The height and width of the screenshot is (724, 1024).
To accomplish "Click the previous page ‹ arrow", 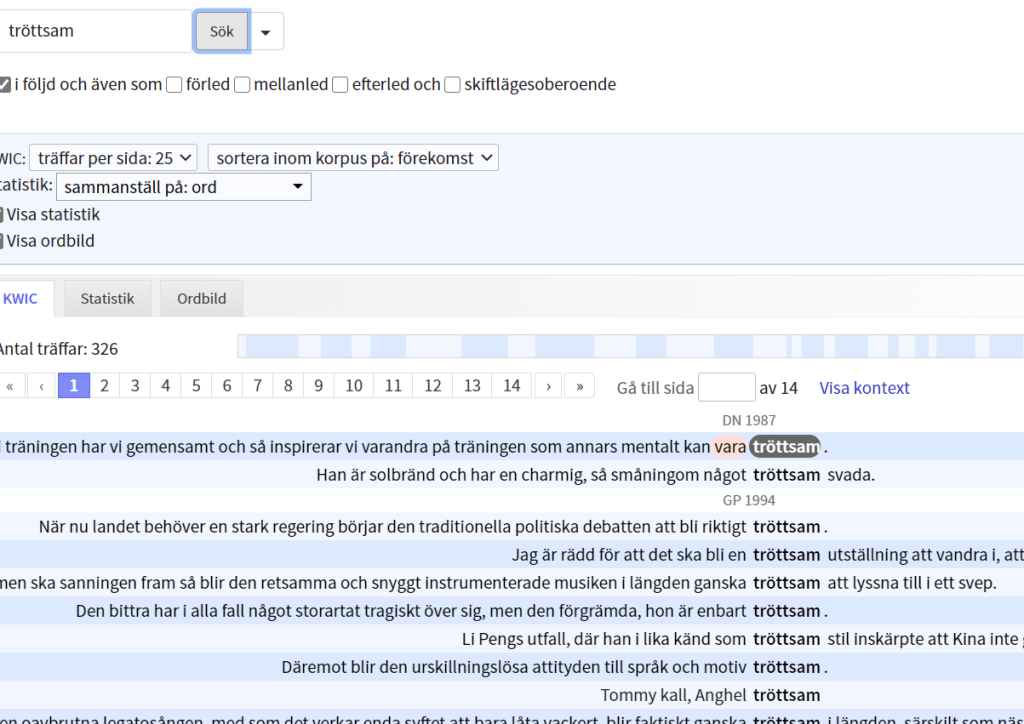I will click(x=42, y=386).
